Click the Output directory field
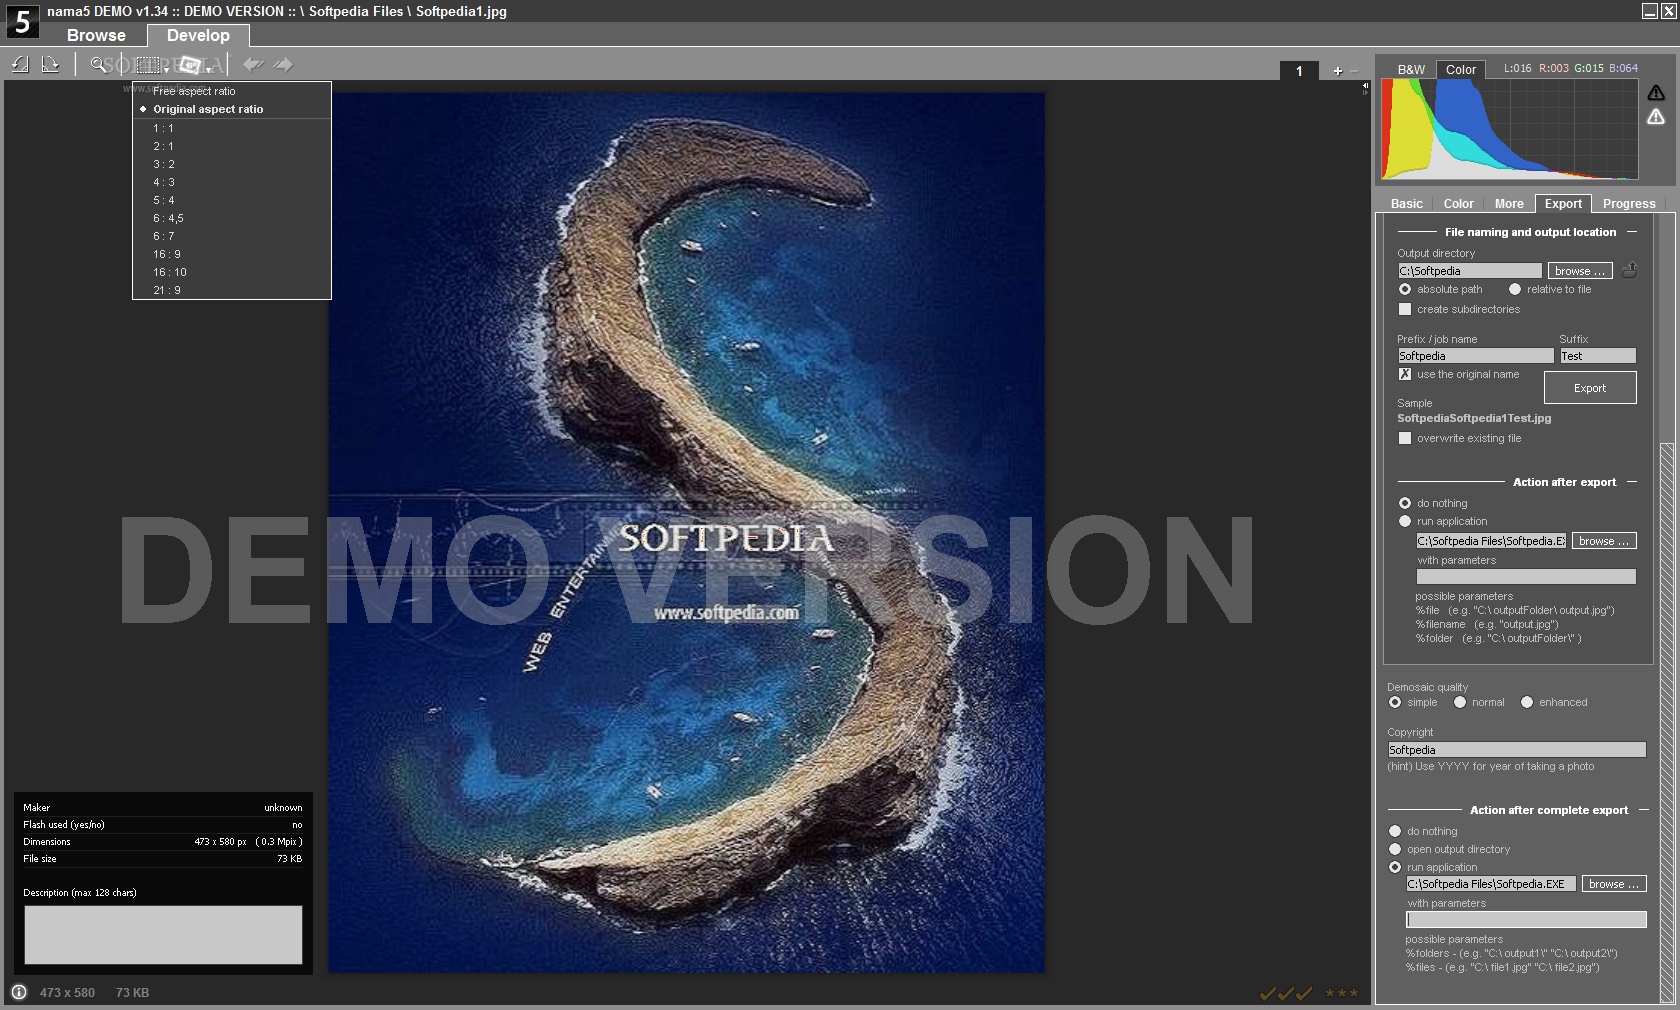The height and width of the screenshot is (1010, 1680). point(1469,271)
